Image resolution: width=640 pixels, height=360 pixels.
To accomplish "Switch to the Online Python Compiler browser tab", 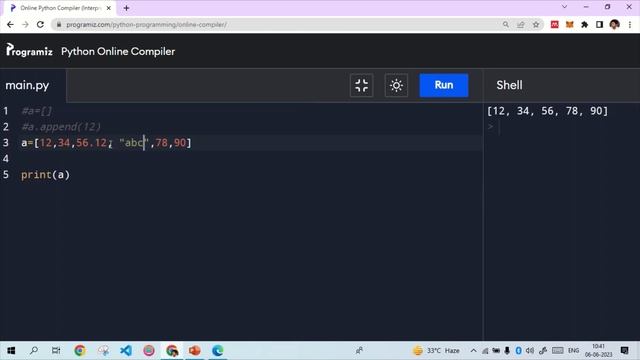I will coord(60,8).
